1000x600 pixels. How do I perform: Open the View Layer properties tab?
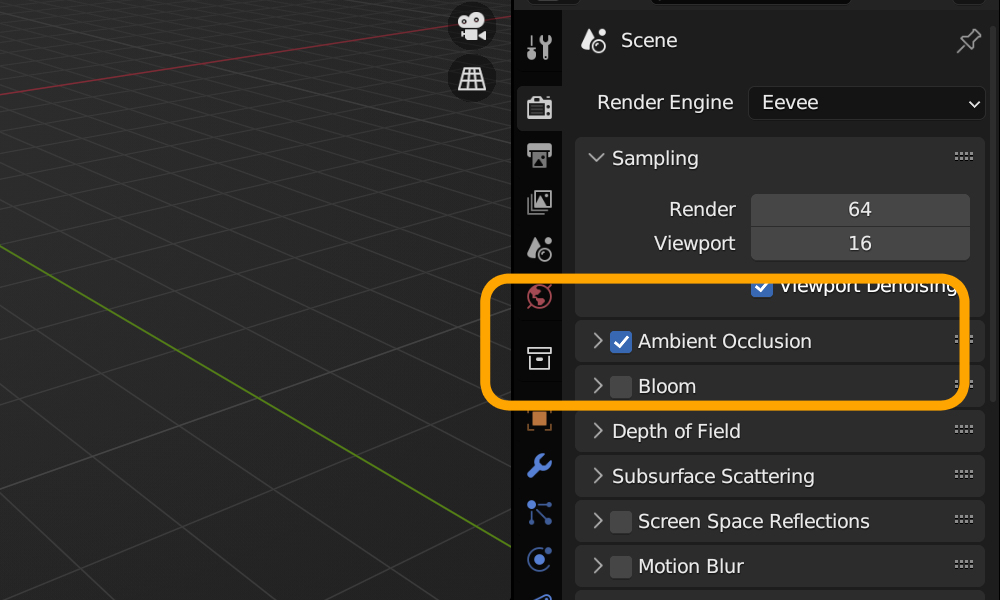tap(540, 202)
